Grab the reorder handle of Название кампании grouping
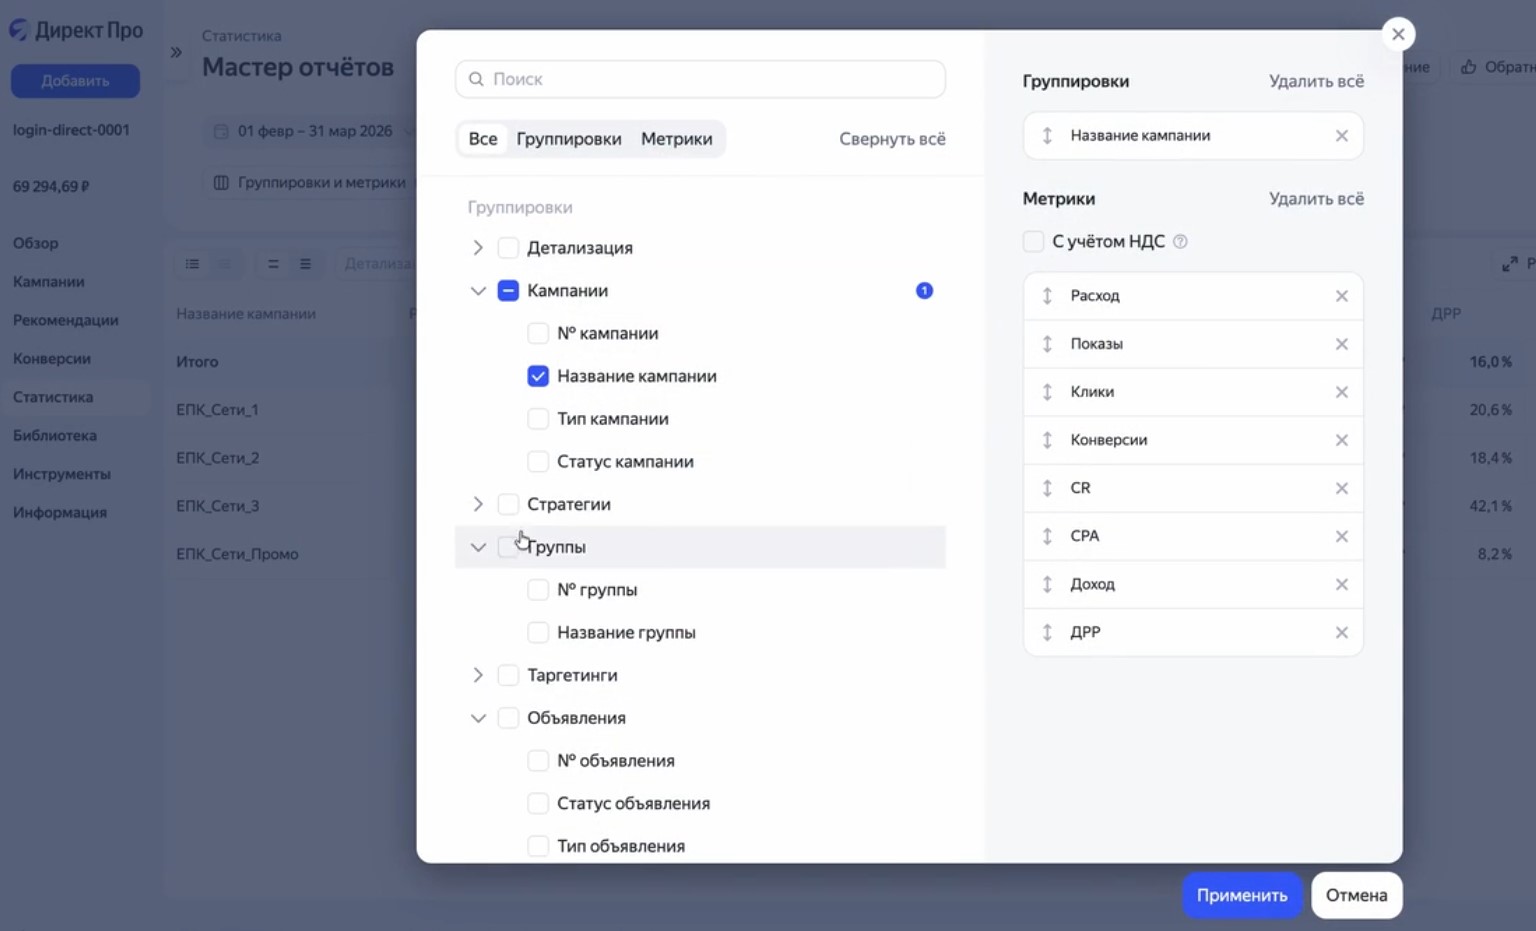This screenshot has height=931, width=1536. [x=1047, y=136]
